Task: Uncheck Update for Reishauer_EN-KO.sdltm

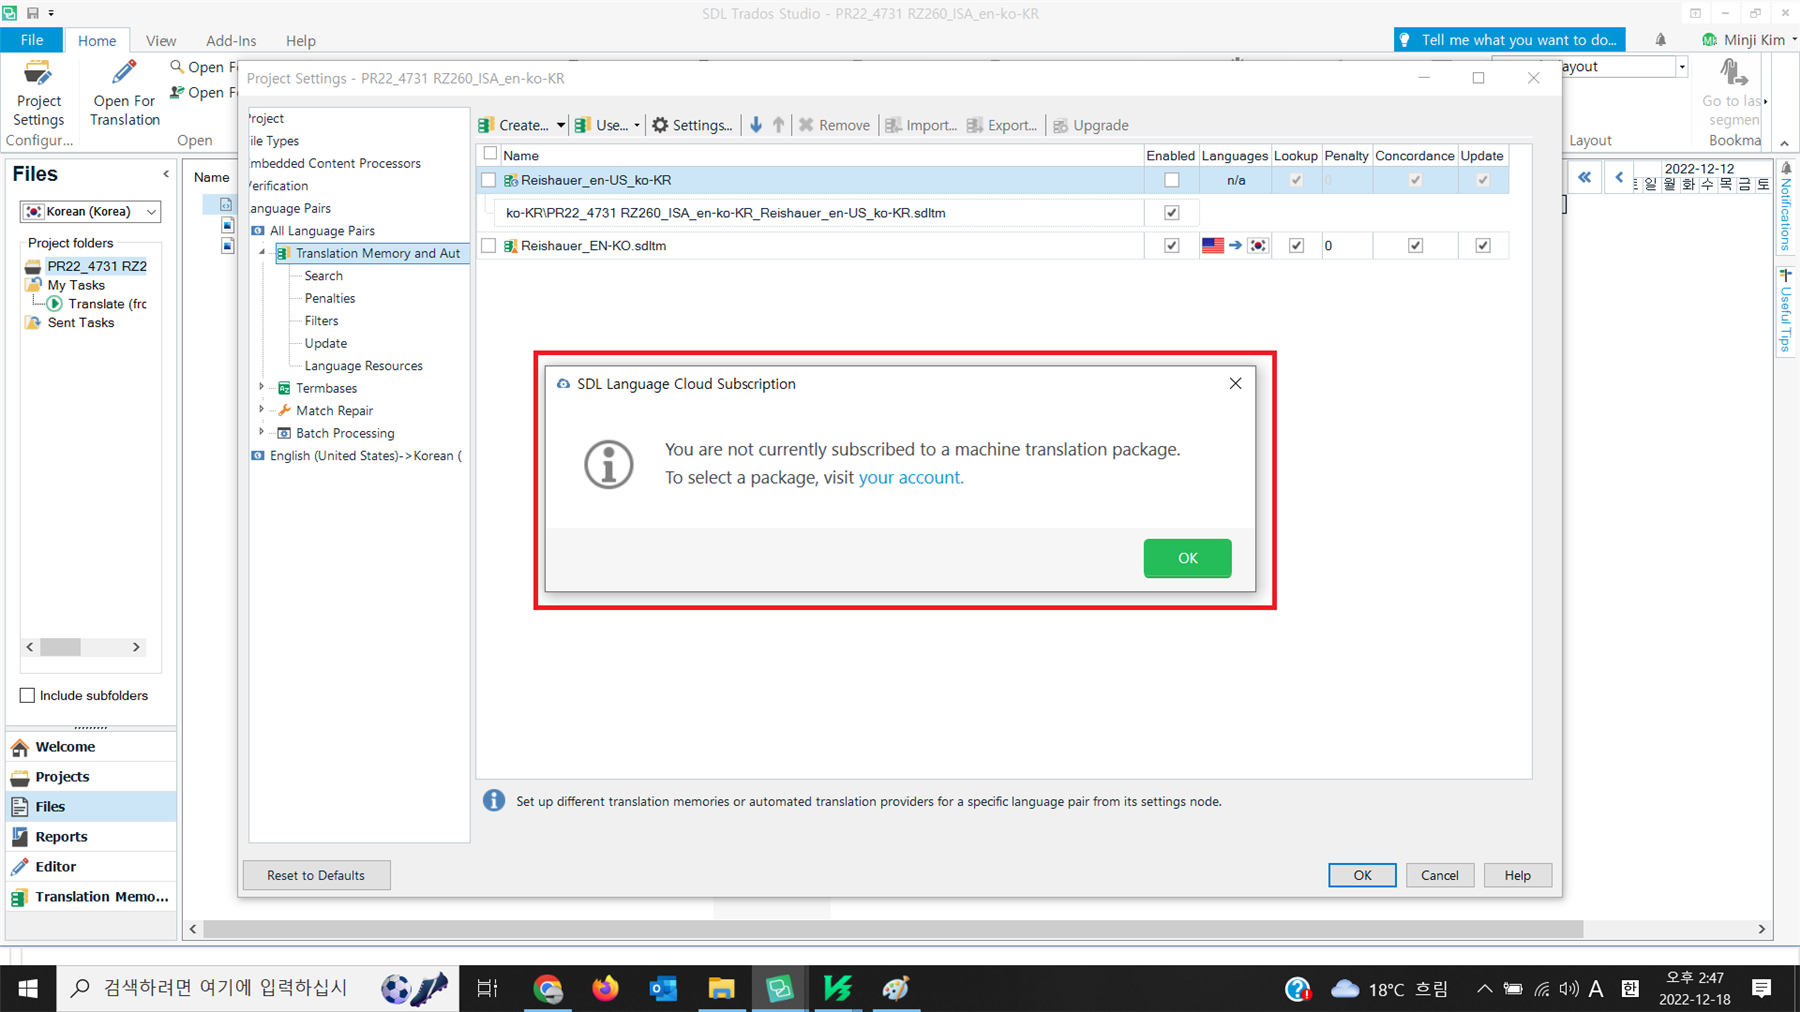Action: tap(1483, 245)
